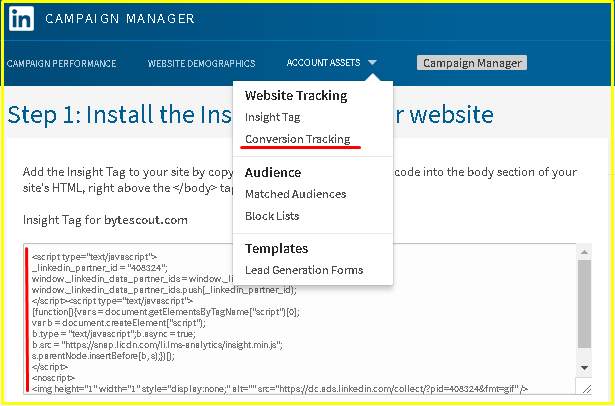The width and height of the screenshot is (615, 406).
Task: Click the LinkedIn logo icon
Action: coord(22,18)
